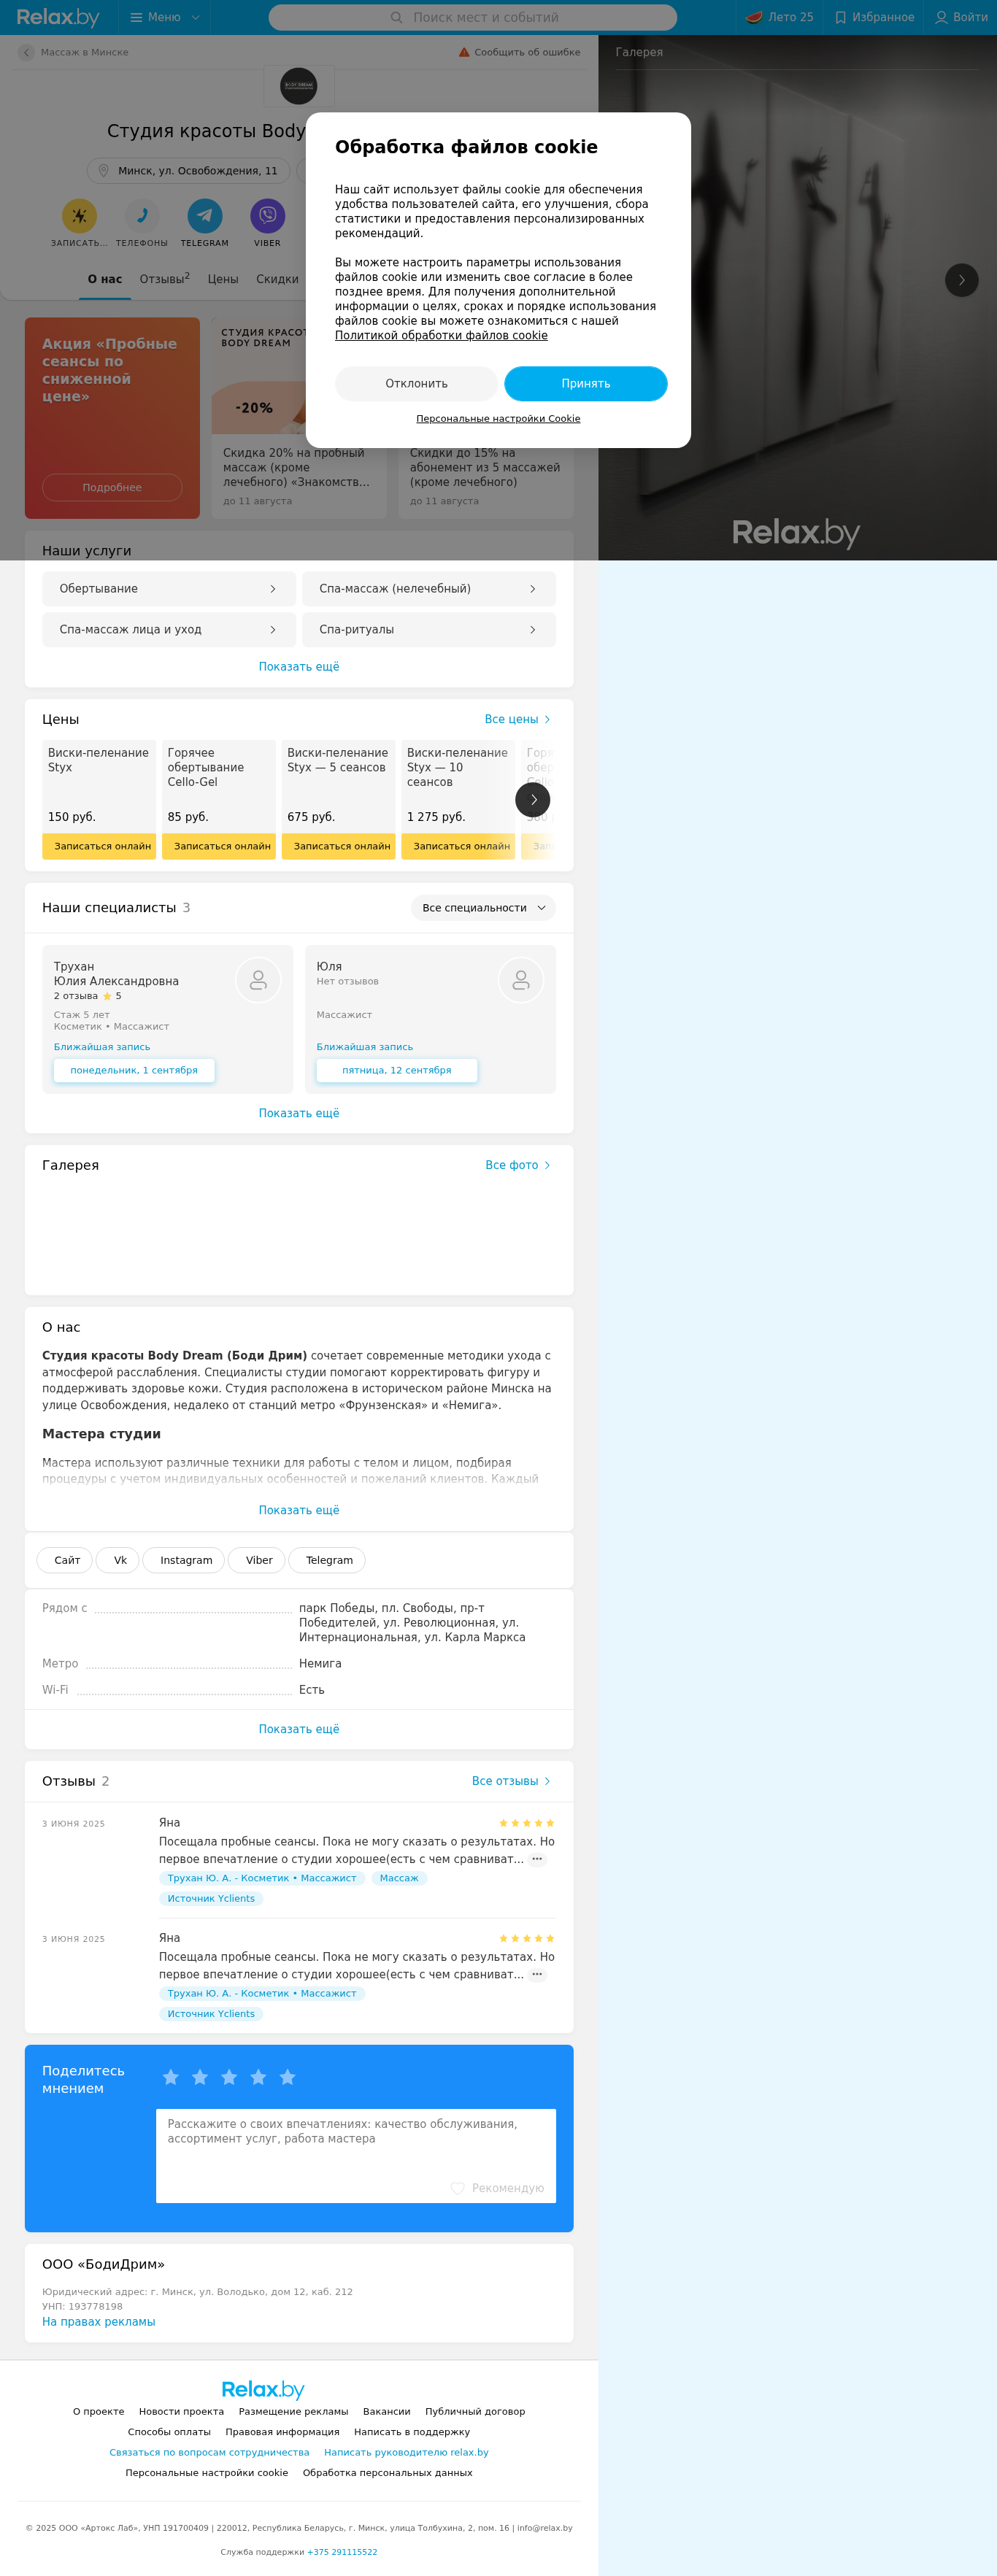
Task: Slide prices carousel with next arrow
Action: [533, 799]
